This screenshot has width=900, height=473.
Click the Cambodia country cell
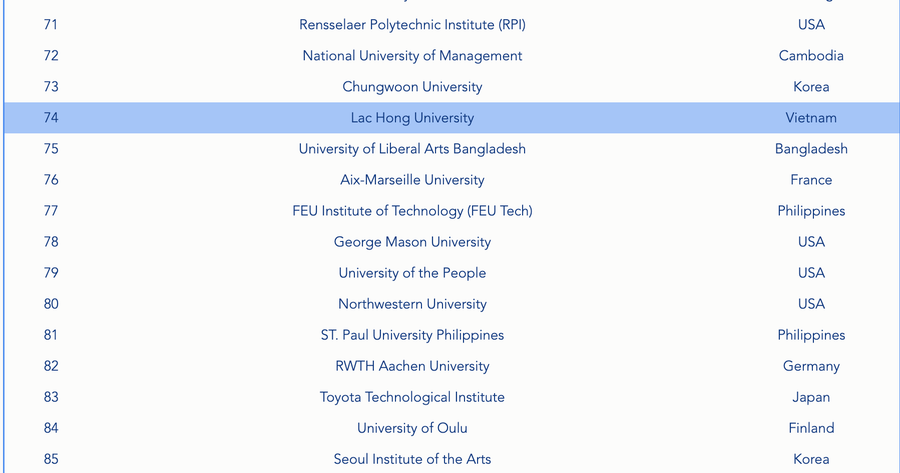point(811,56)
